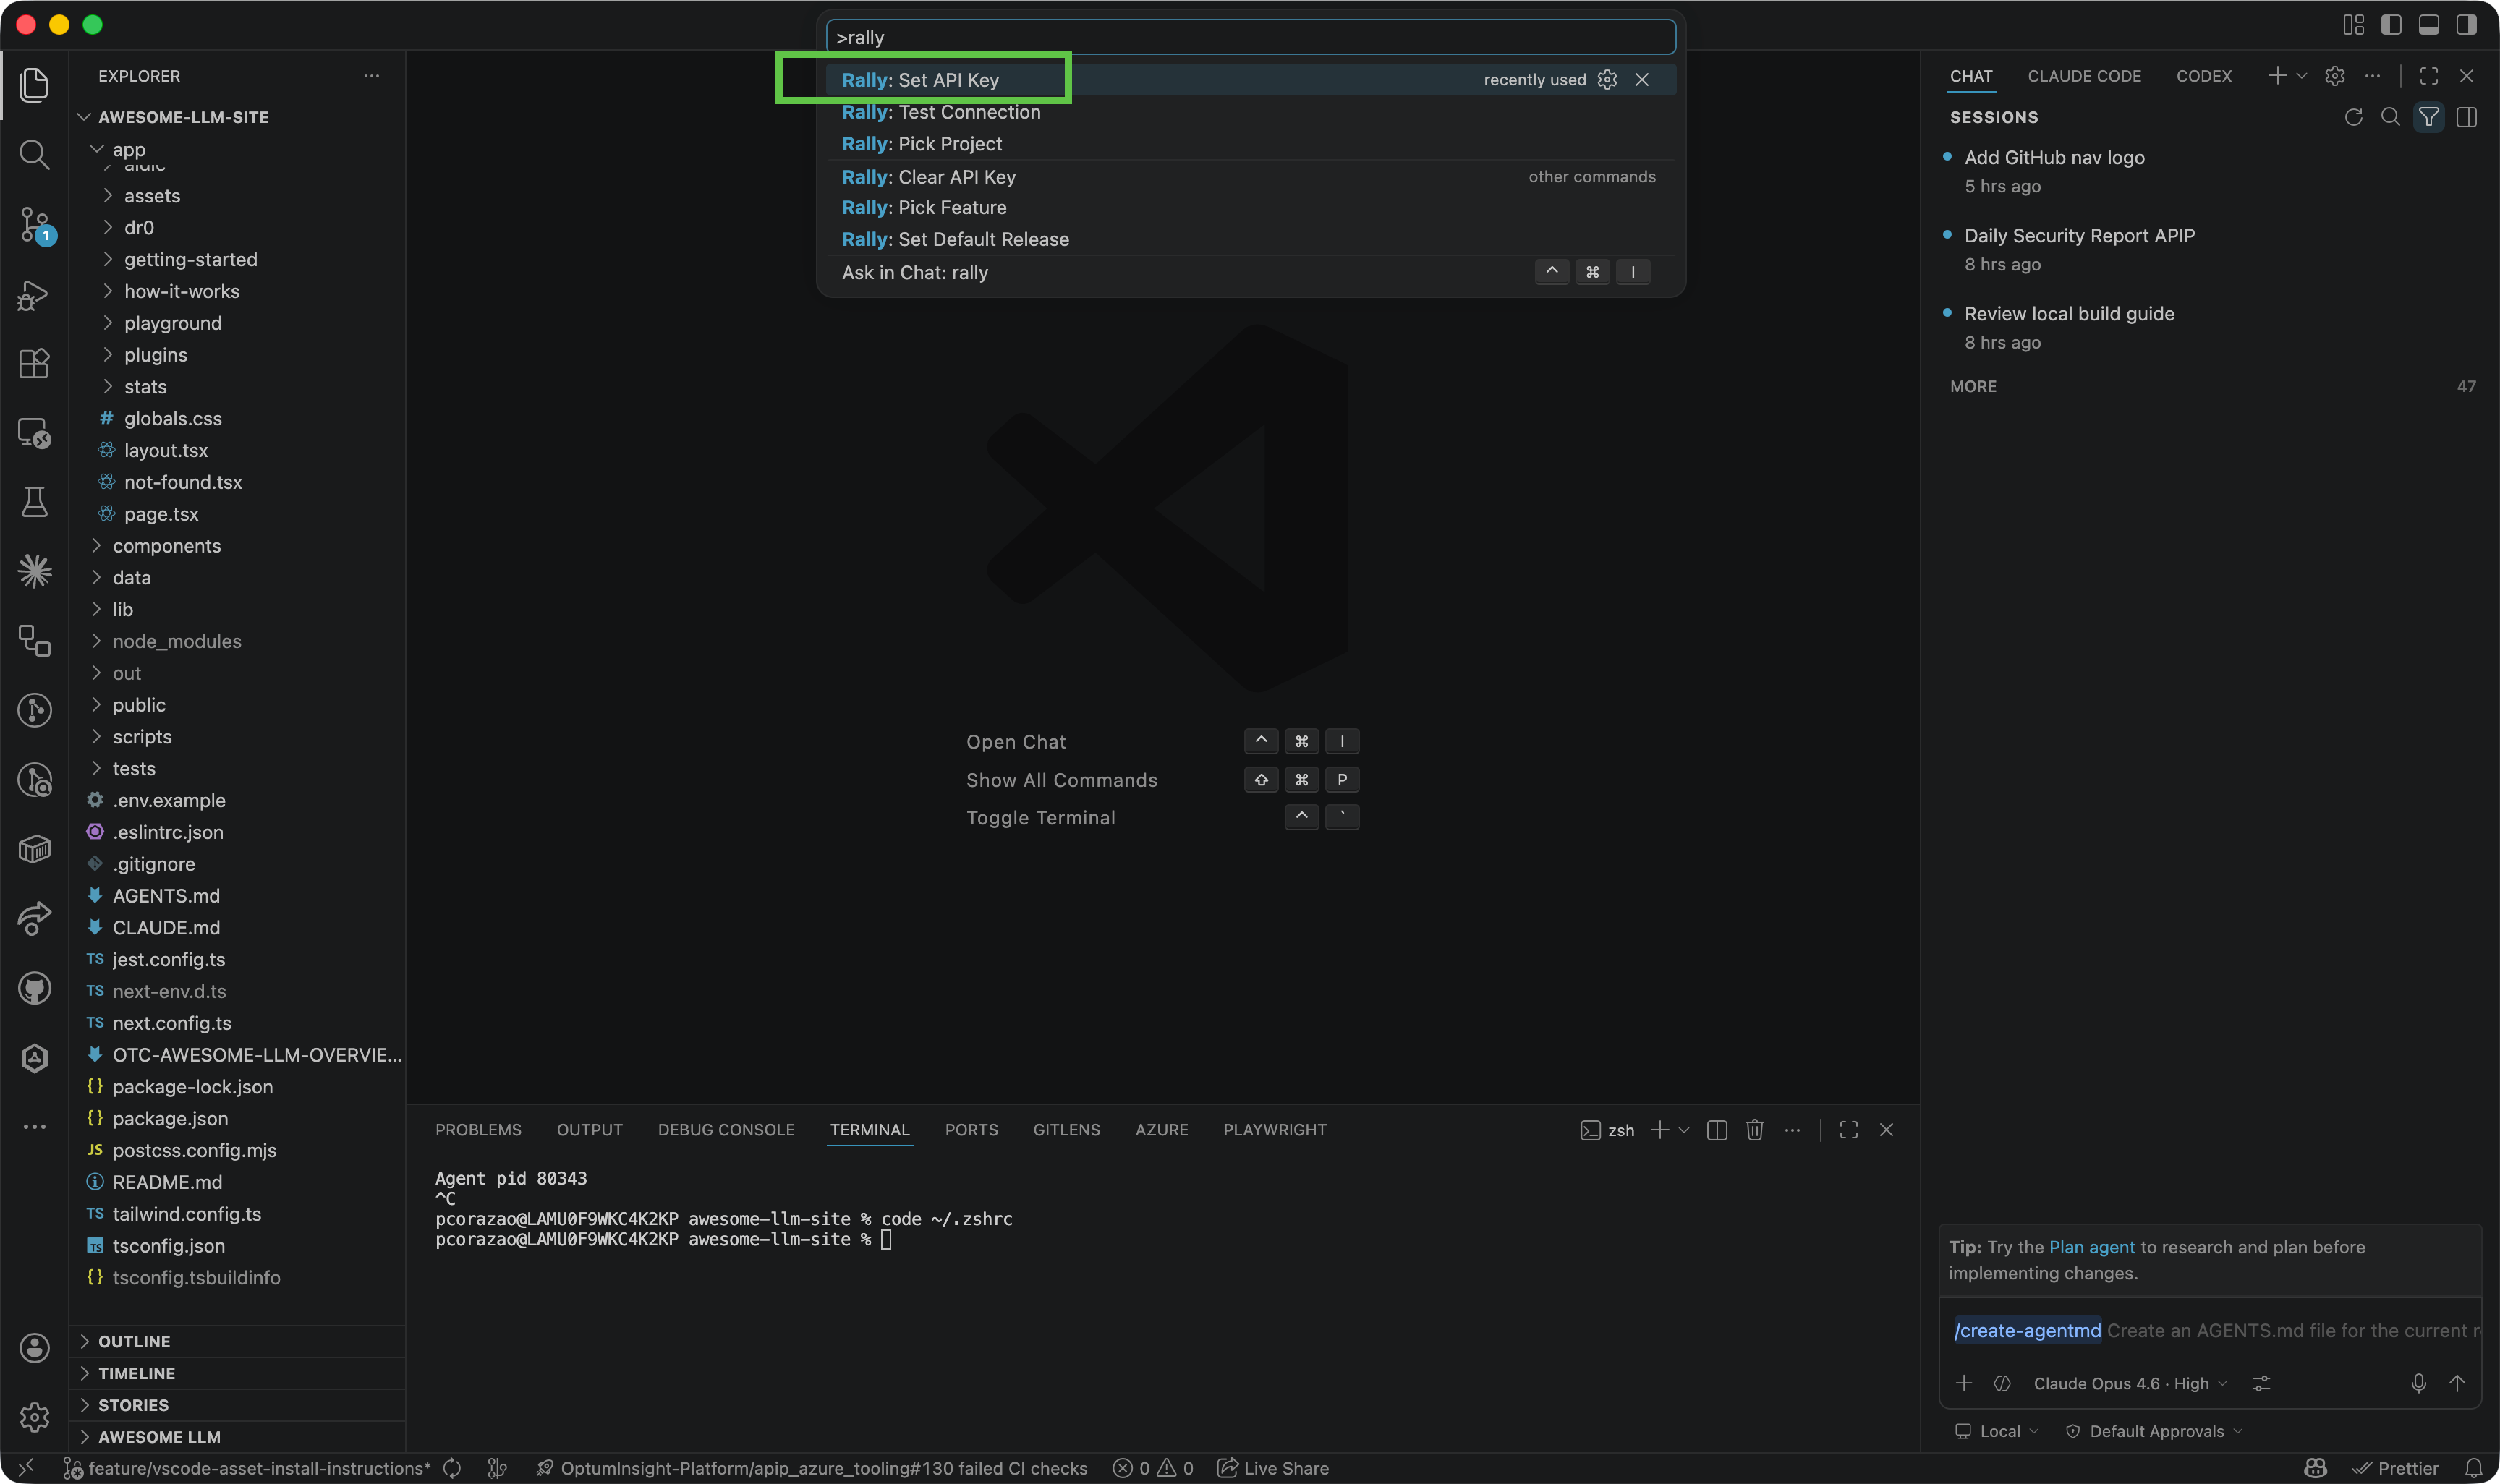Viewport: 2500px width, 1484px height.
Task: Toggle sessions side-by-side view icon
Action: [x=2467, y=117]
